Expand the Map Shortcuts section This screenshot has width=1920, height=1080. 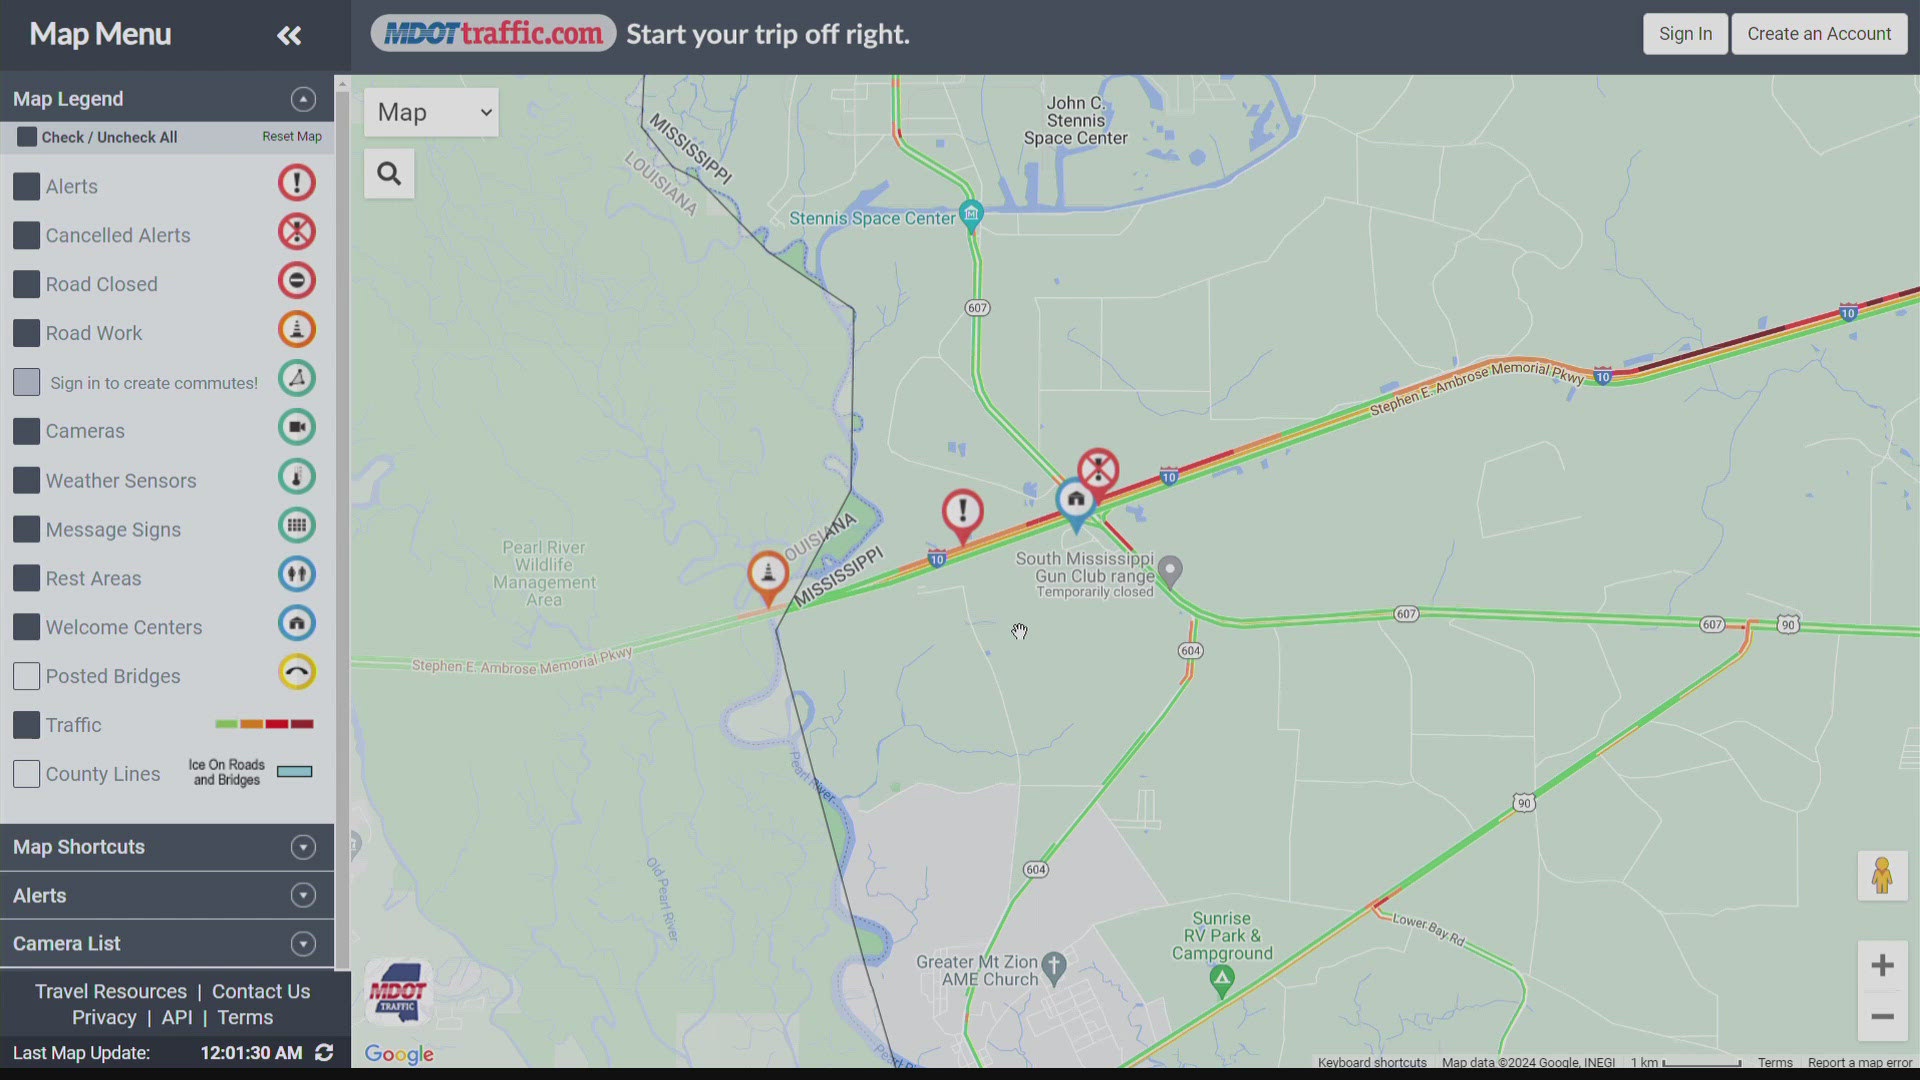(x=302, y=847)
